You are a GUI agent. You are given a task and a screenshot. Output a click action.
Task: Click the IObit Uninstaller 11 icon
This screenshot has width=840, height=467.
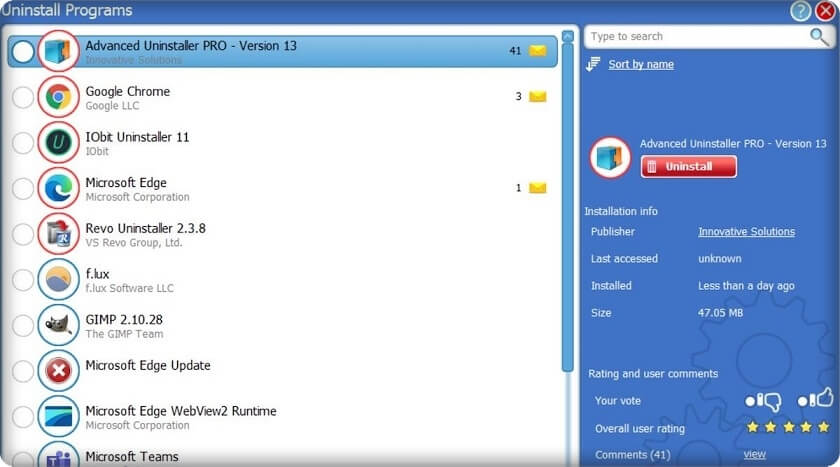pyautogui.click(x=58, y=142)
